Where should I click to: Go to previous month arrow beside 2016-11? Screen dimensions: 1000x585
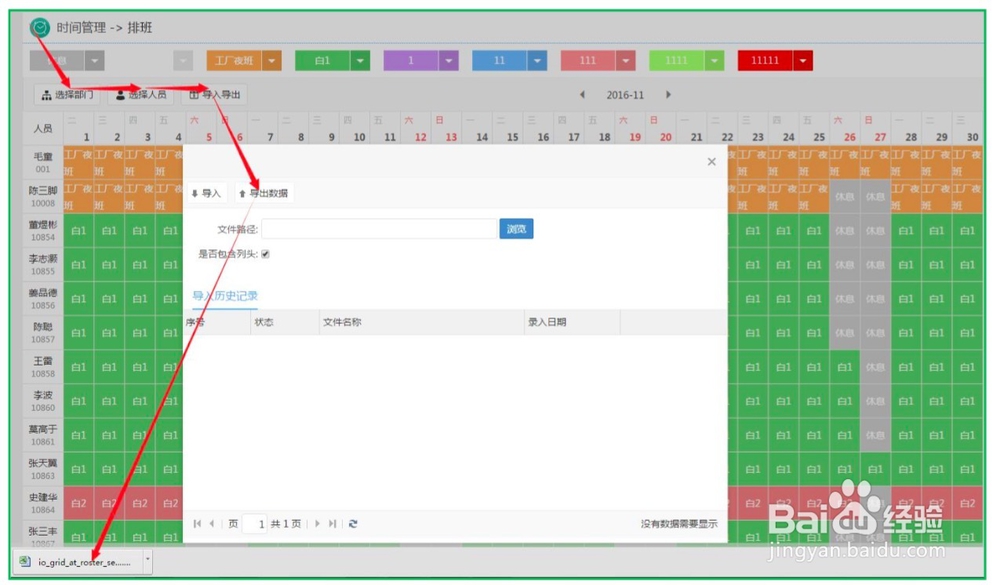(x=582, y=94)
